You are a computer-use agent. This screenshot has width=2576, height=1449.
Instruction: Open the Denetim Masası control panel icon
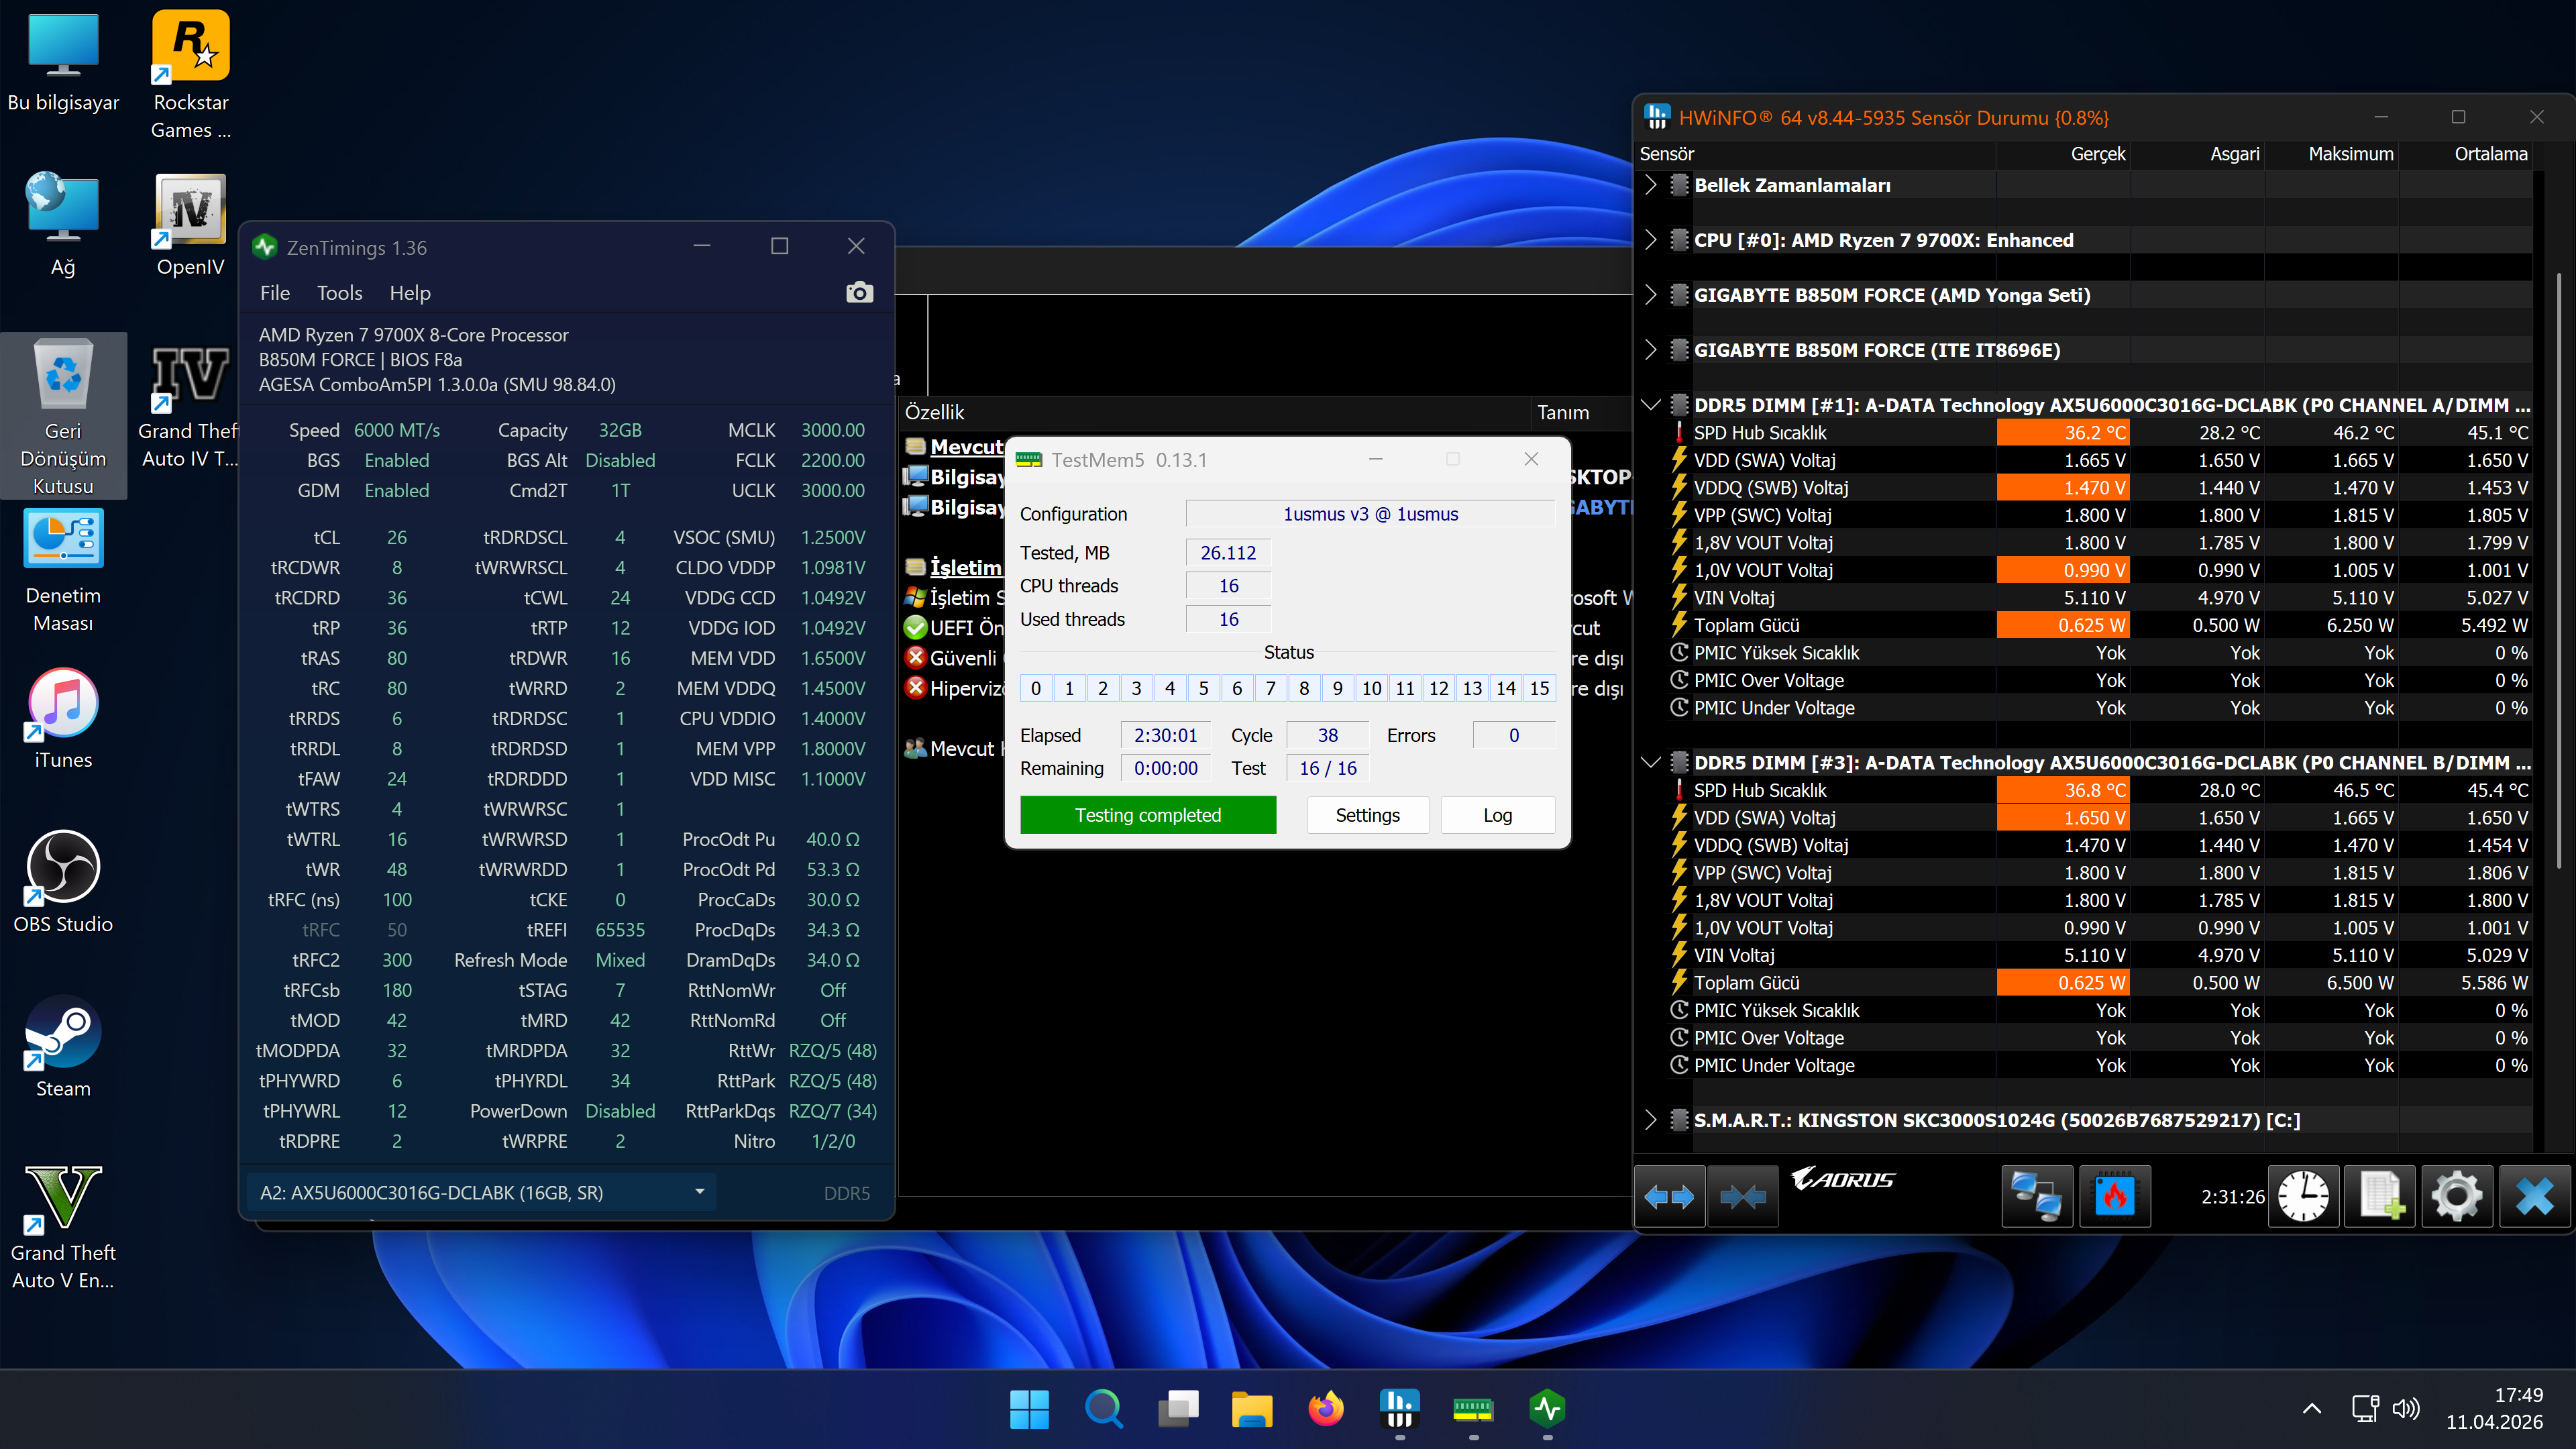63,571
